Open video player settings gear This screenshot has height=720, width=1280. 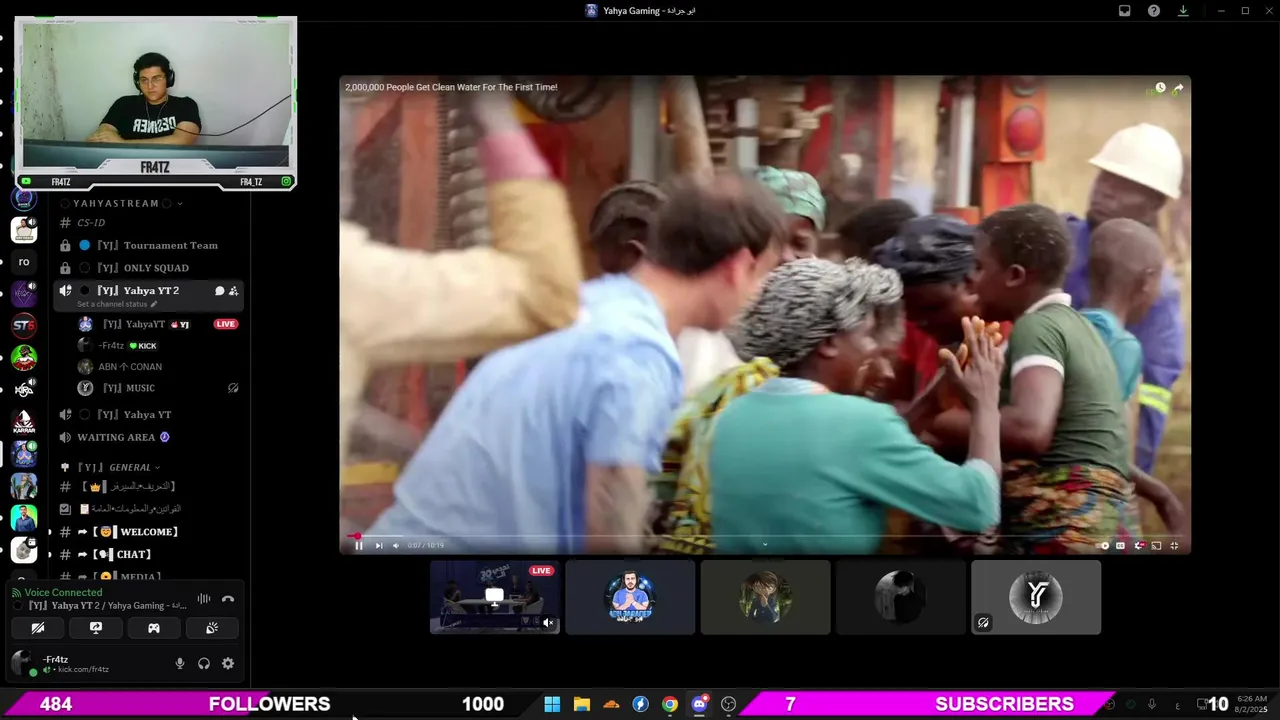1138,545
